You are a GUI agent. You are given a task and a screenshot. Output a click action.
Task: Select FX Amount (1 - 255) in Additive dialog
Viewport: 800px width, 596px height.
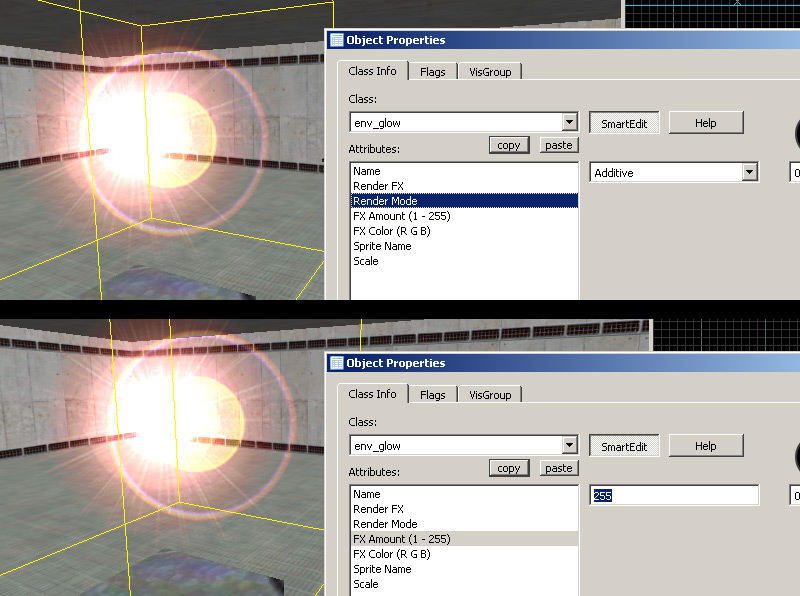[464, 216]
